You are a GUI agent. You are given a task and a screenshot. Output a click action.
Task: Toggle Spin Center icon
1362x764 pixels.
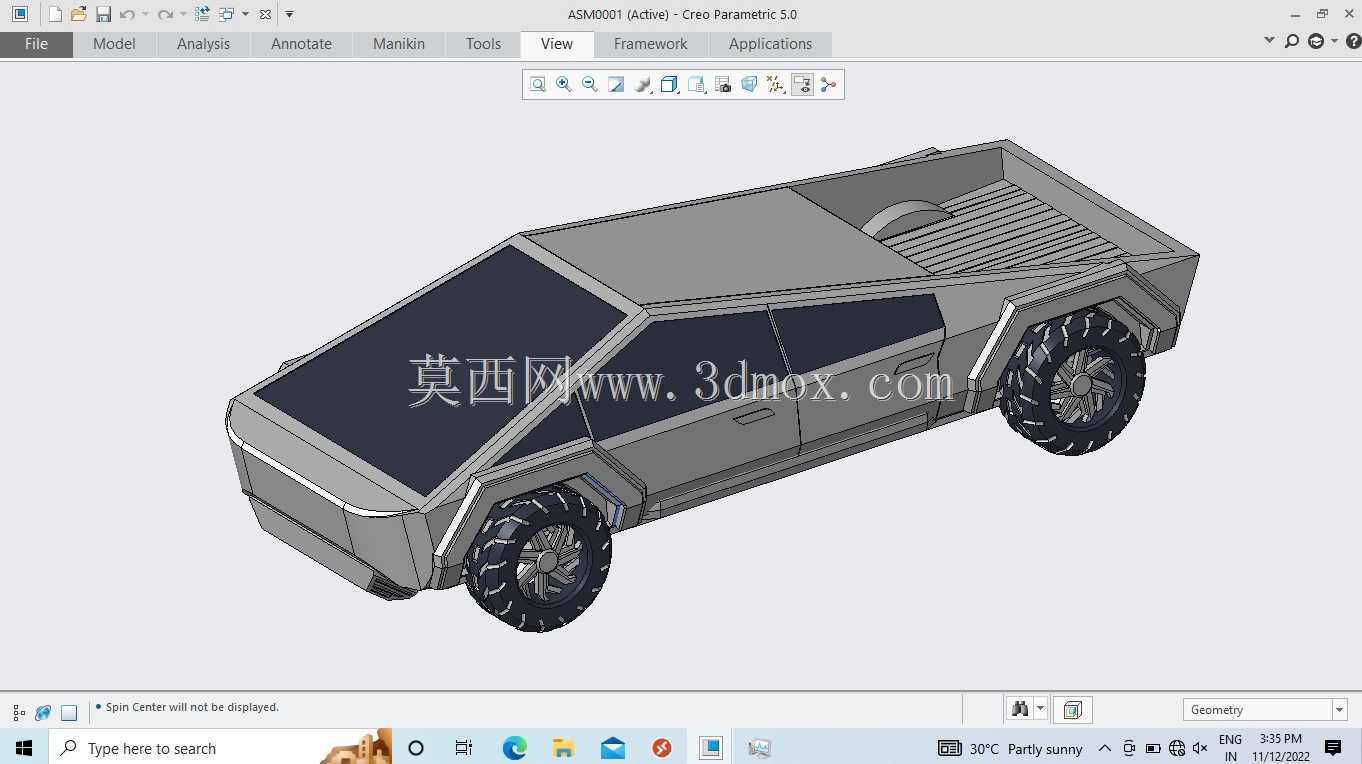click(828, 85)
